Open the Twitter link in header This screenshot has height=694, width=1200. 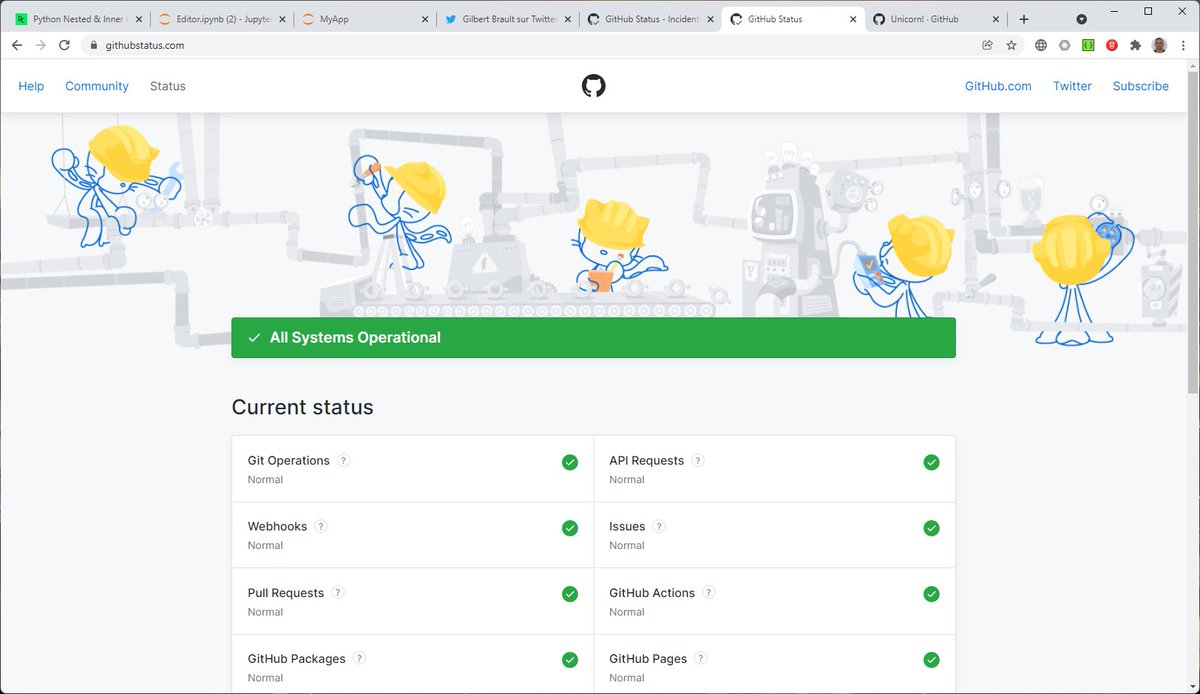click(1072, 86)
